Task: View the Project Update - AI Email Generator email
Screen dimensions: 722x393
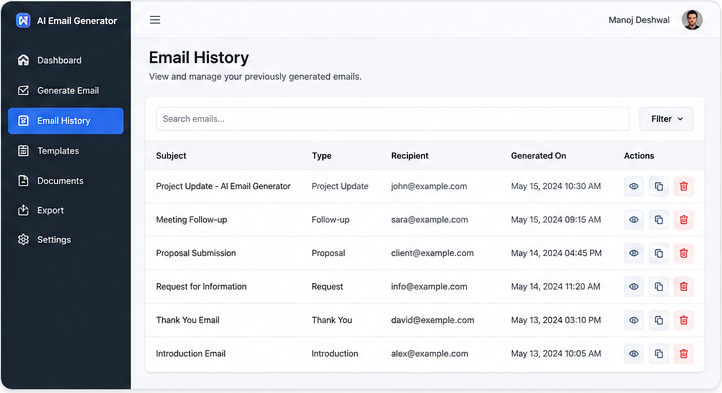Action: [x=634, y=186]
